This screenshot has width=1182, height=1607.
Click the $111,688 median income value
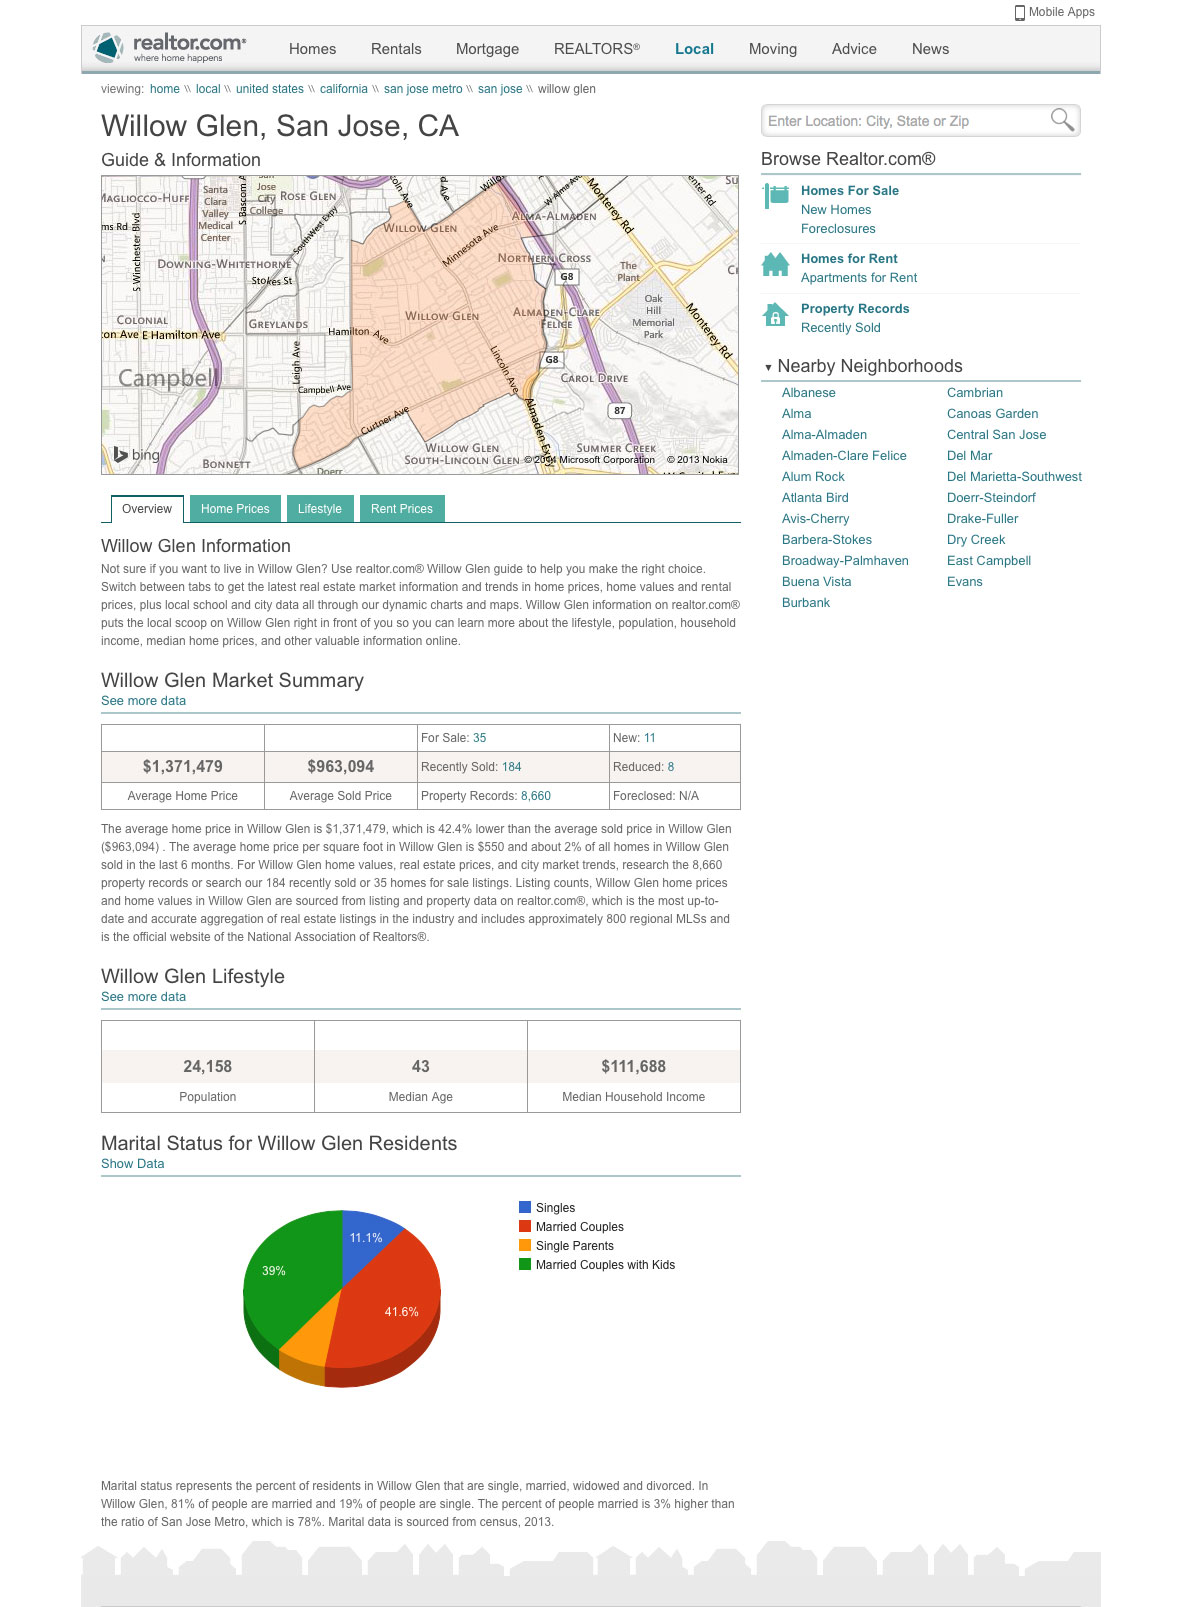point(634,1066)
